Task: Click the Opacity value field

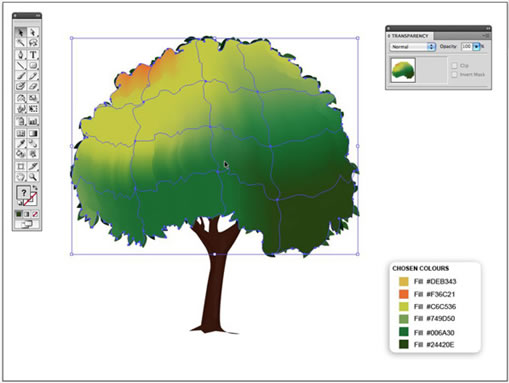Action: tap(467, 47)
